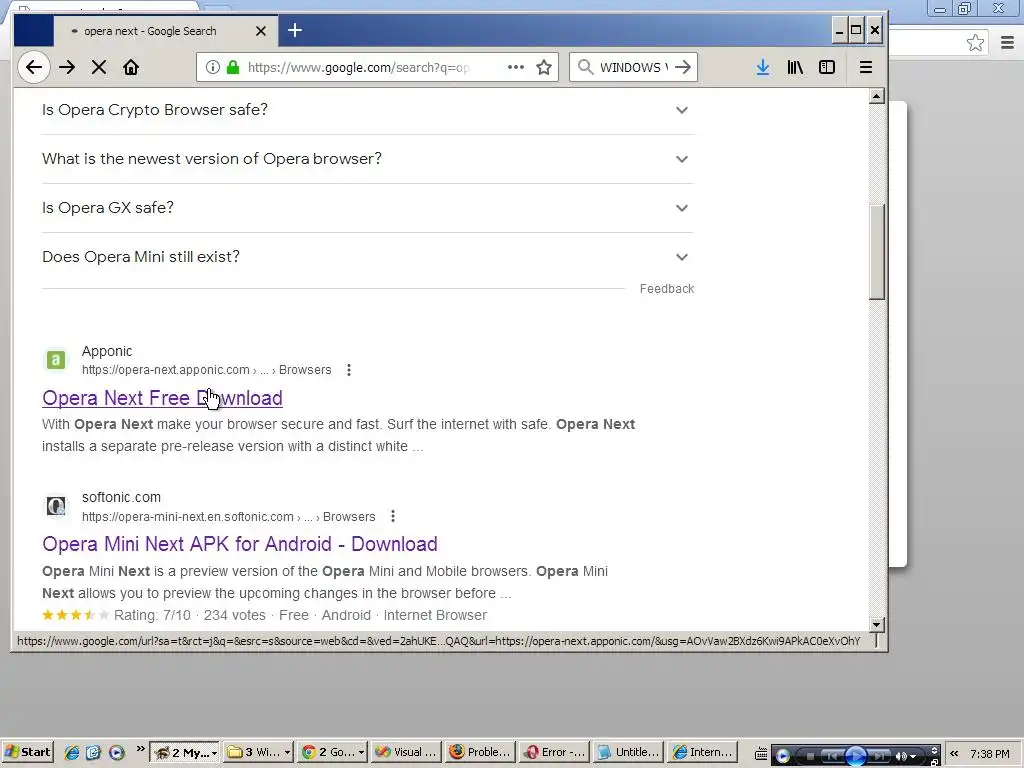The image size is (1024, 768).
Task: Click the forward navigation arrow
Action: click(67, 67)
